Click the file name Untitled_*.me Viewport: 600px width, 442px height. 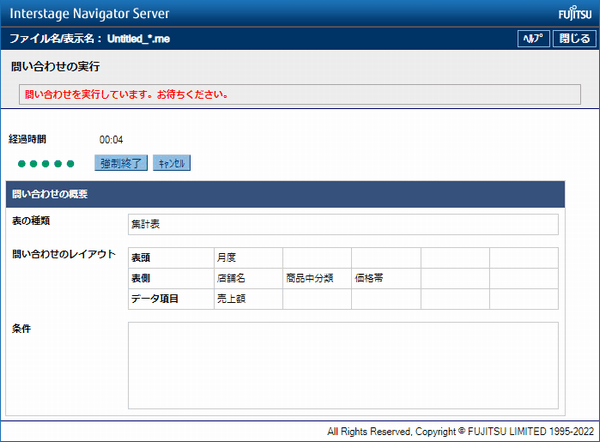(139, 39)
